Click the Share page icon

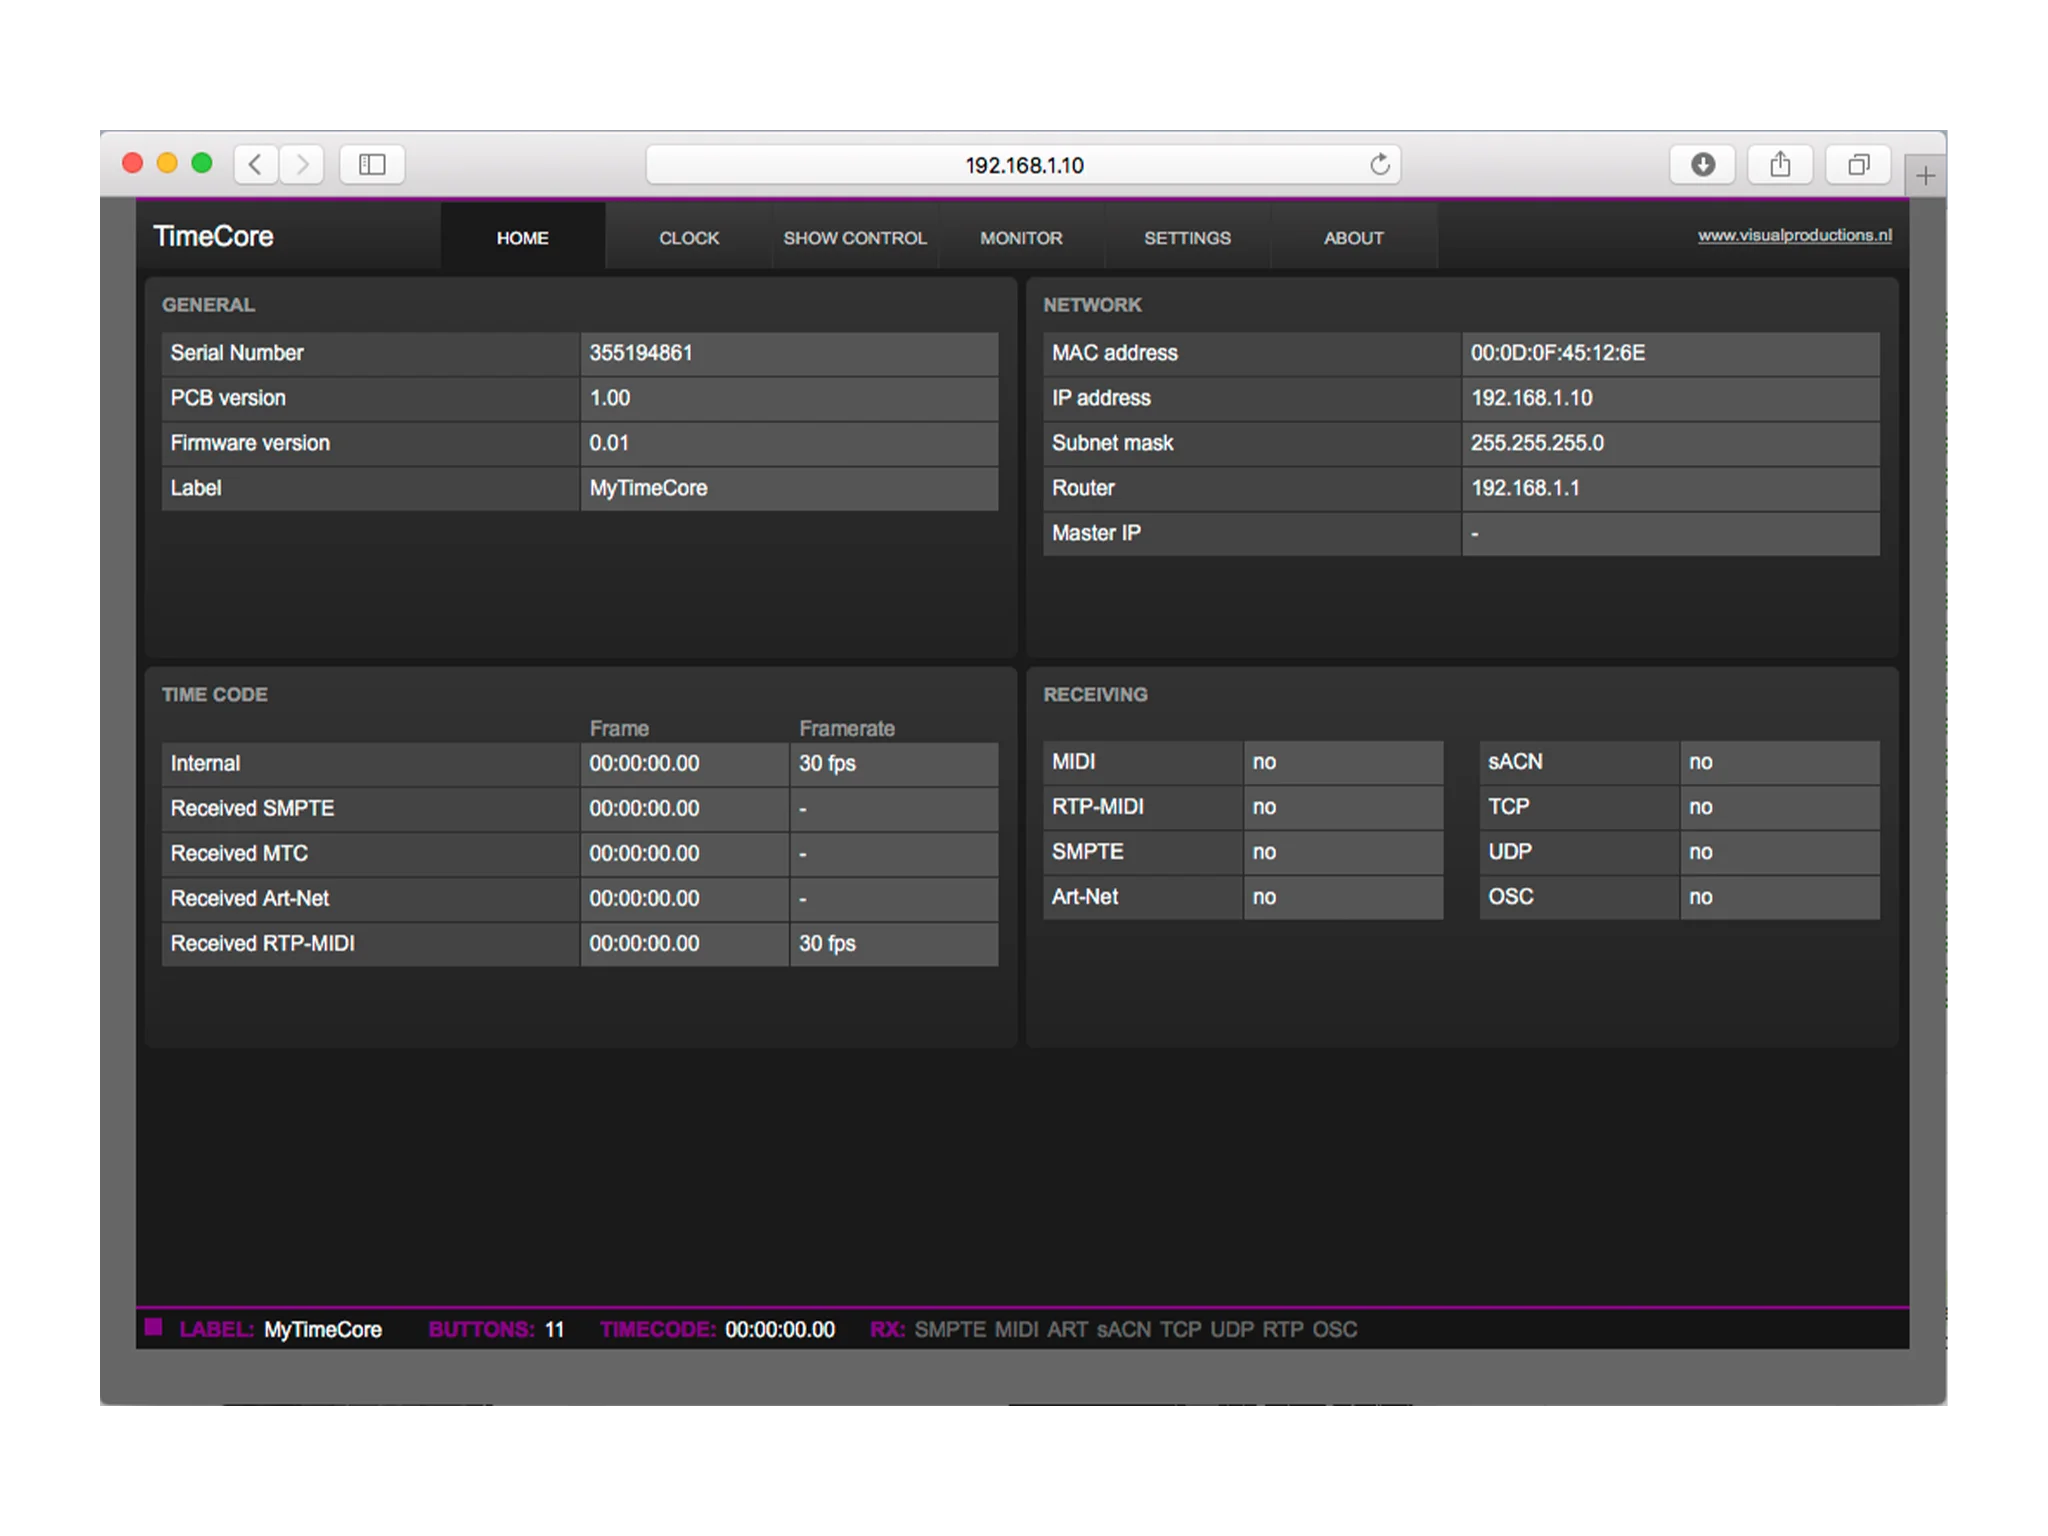[1780, 165]
